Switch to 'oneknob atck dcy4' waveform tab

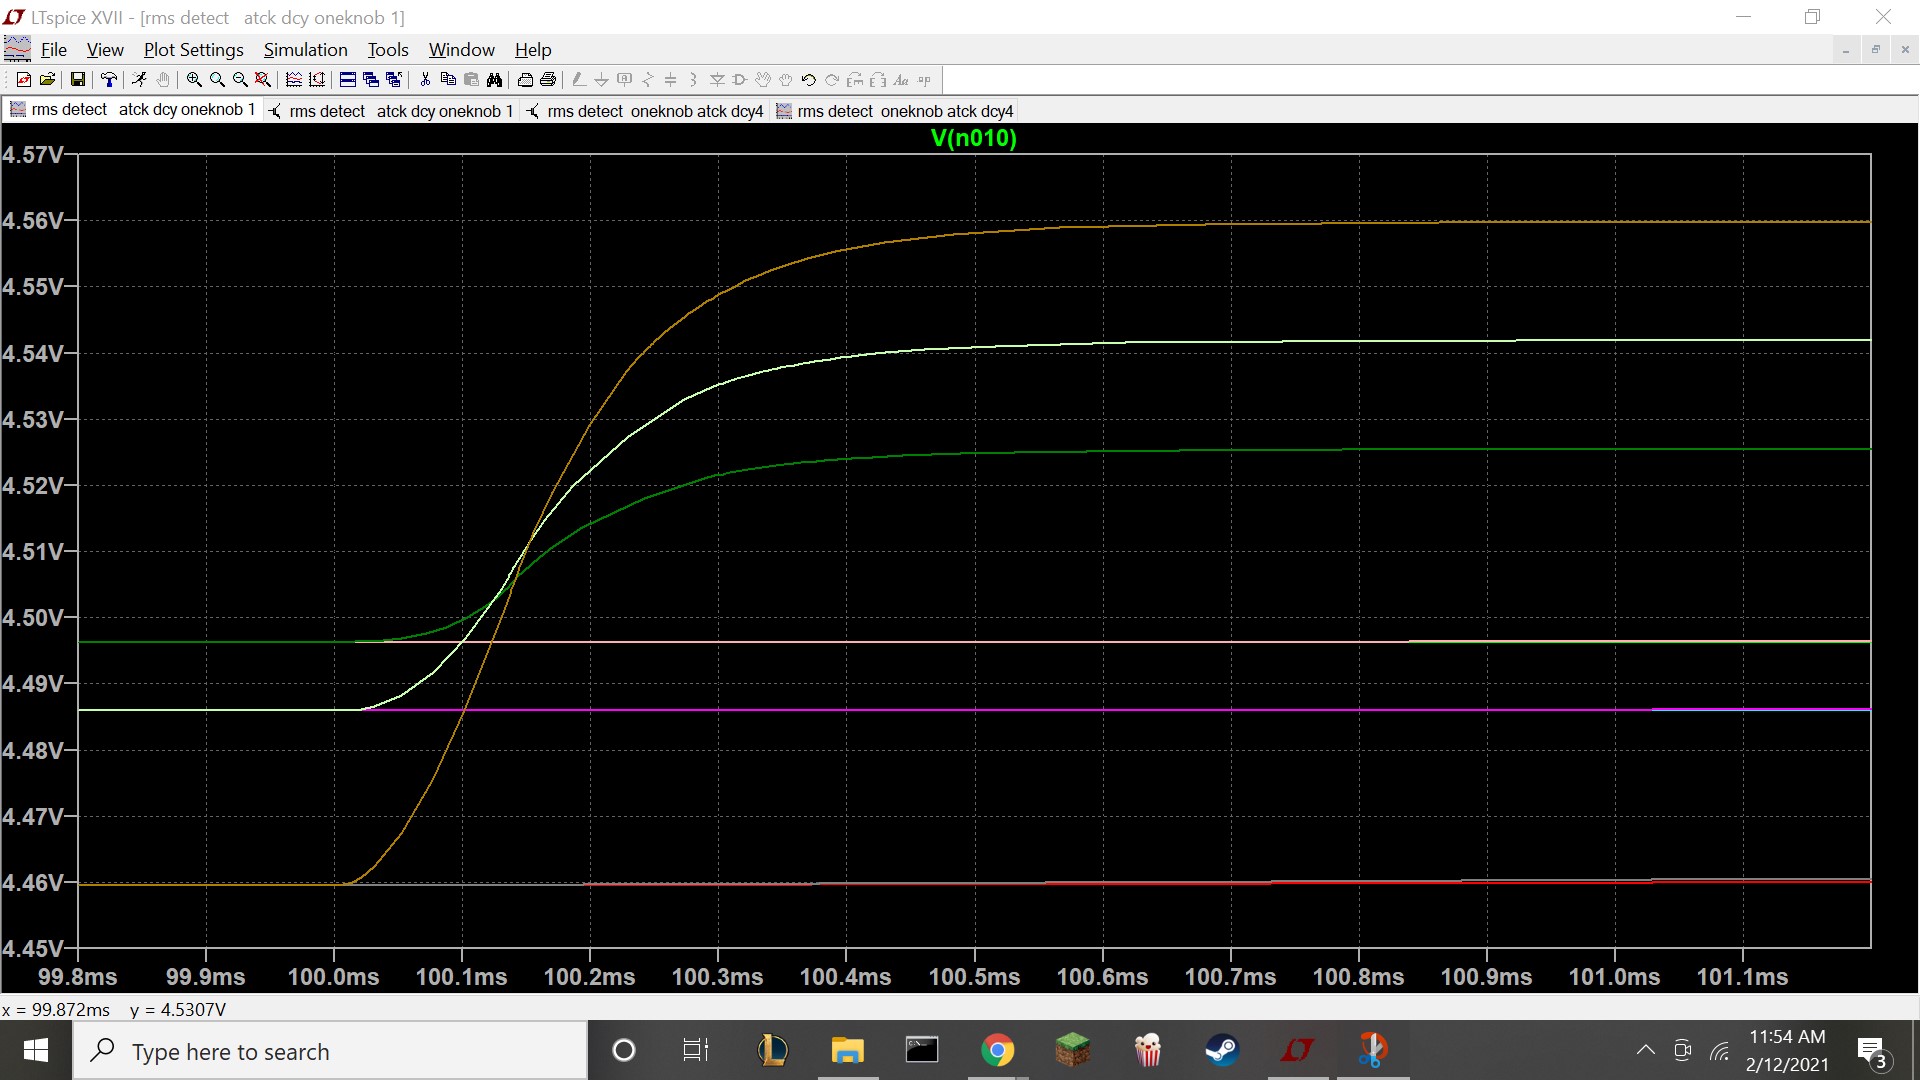coord(895,111)
